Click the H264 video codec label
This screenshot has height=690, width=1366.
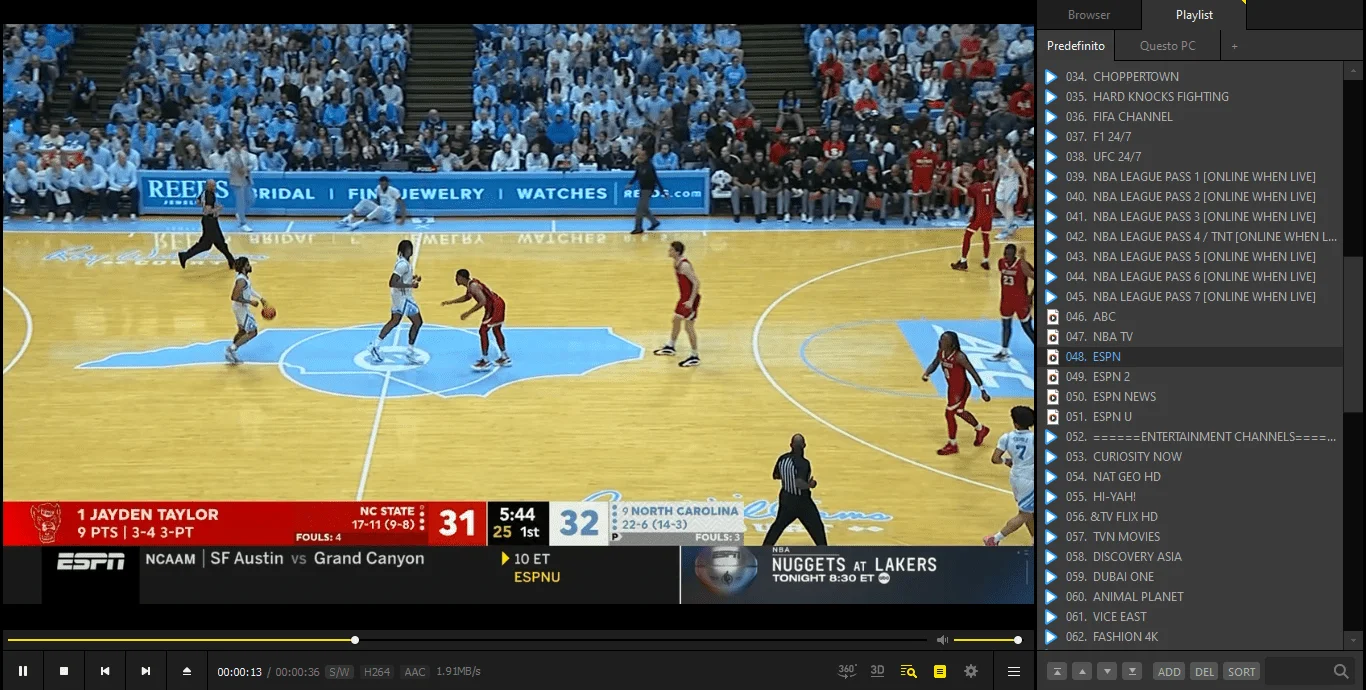coord(377,672)
